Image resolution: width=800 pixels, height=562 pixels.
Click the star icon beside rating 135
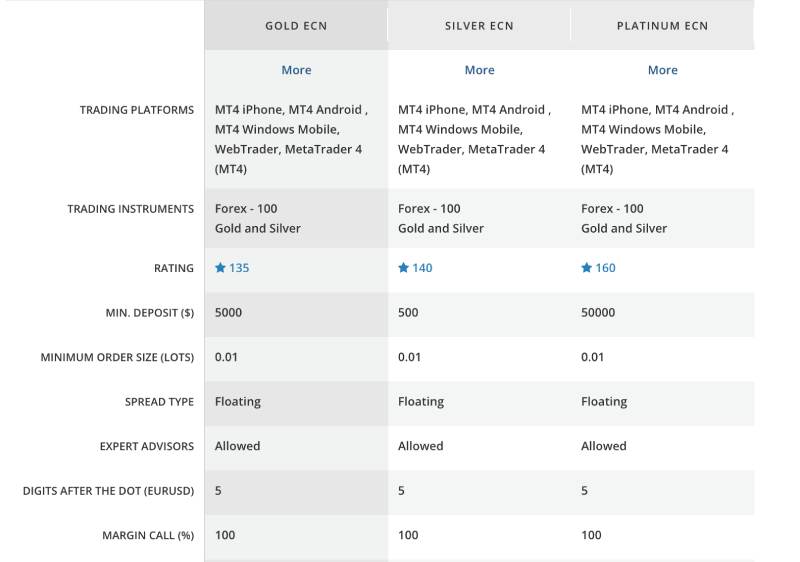pyautogui.click(x=220, y=268)
